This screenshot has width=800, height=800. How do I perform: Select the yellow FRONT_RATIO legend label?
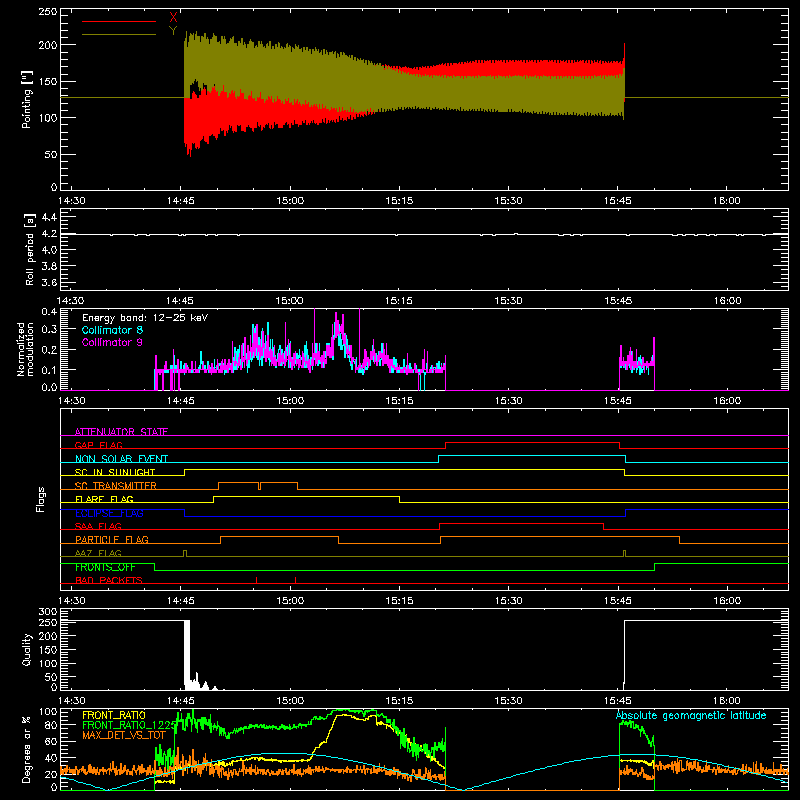[114, 715]
